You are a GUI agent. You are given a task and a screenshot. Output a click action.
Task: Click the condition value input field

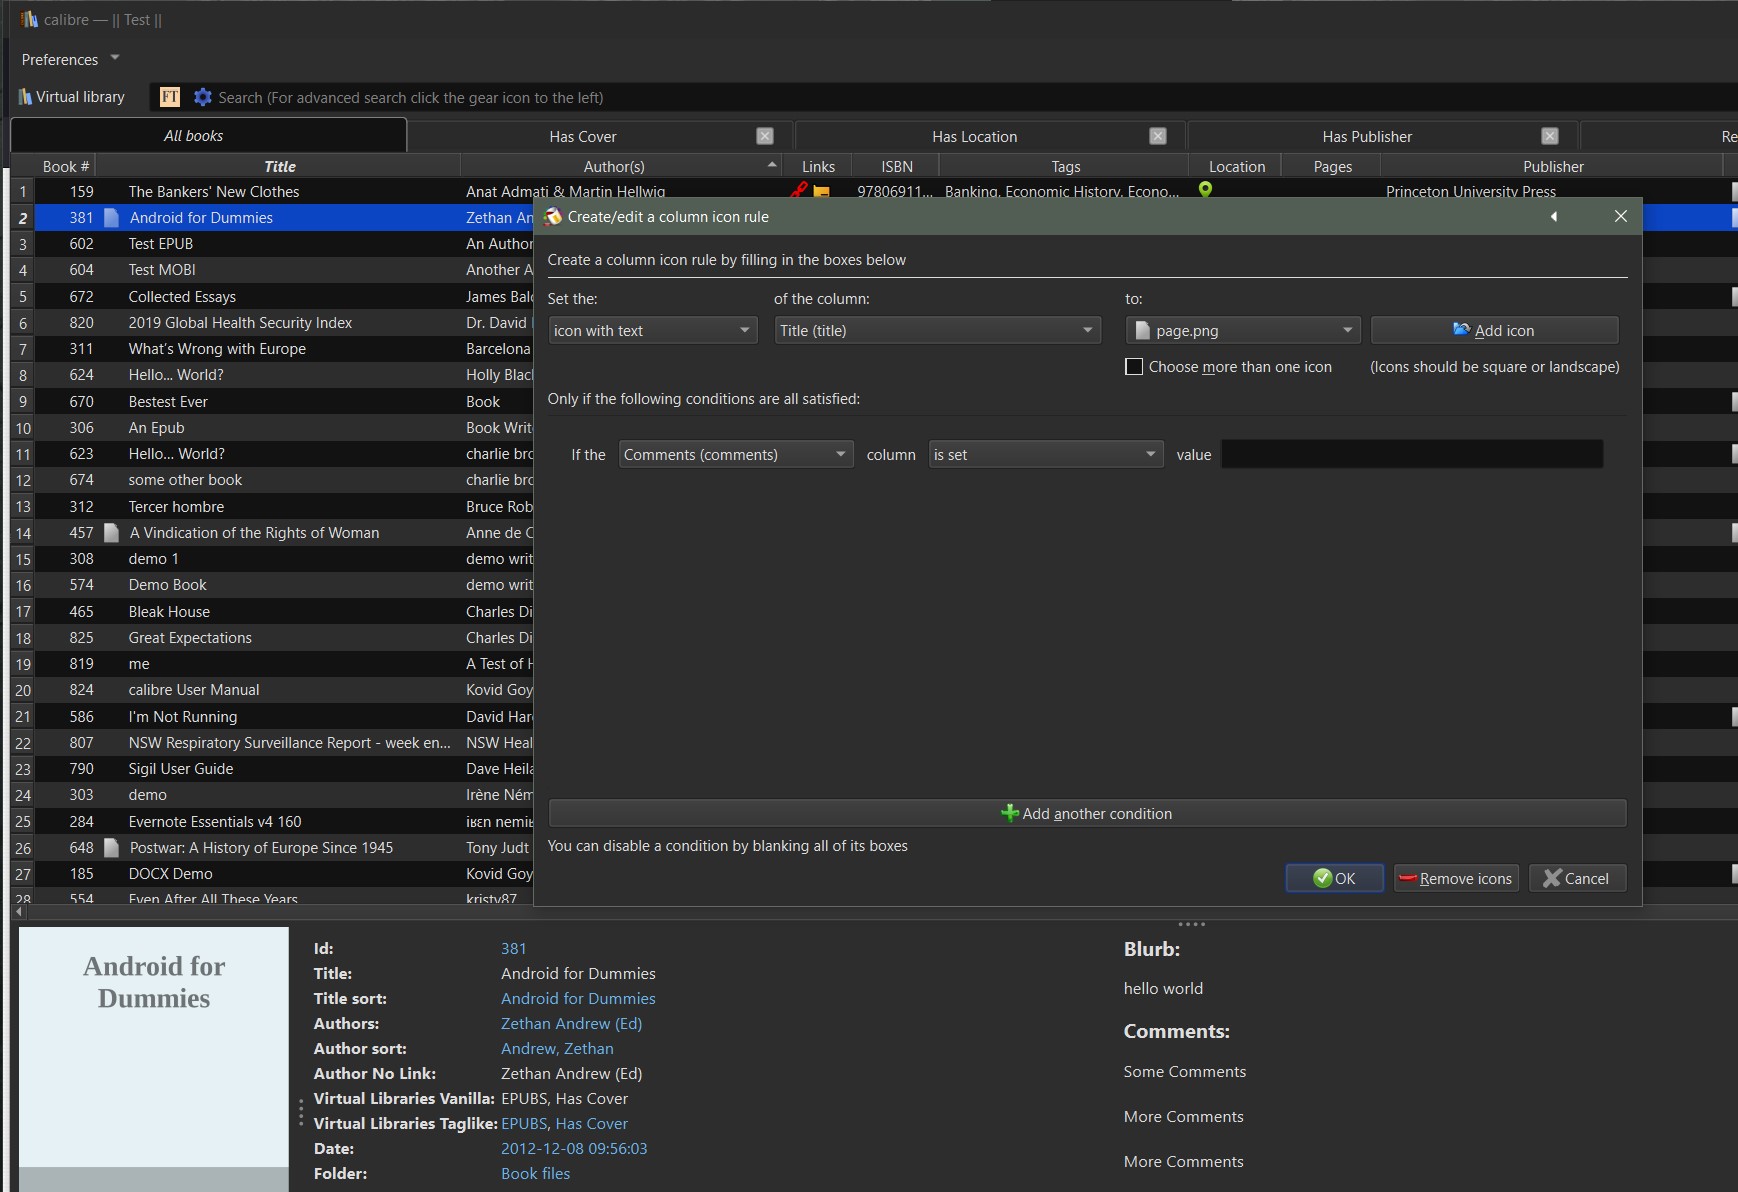click(x=1411, y=454)
